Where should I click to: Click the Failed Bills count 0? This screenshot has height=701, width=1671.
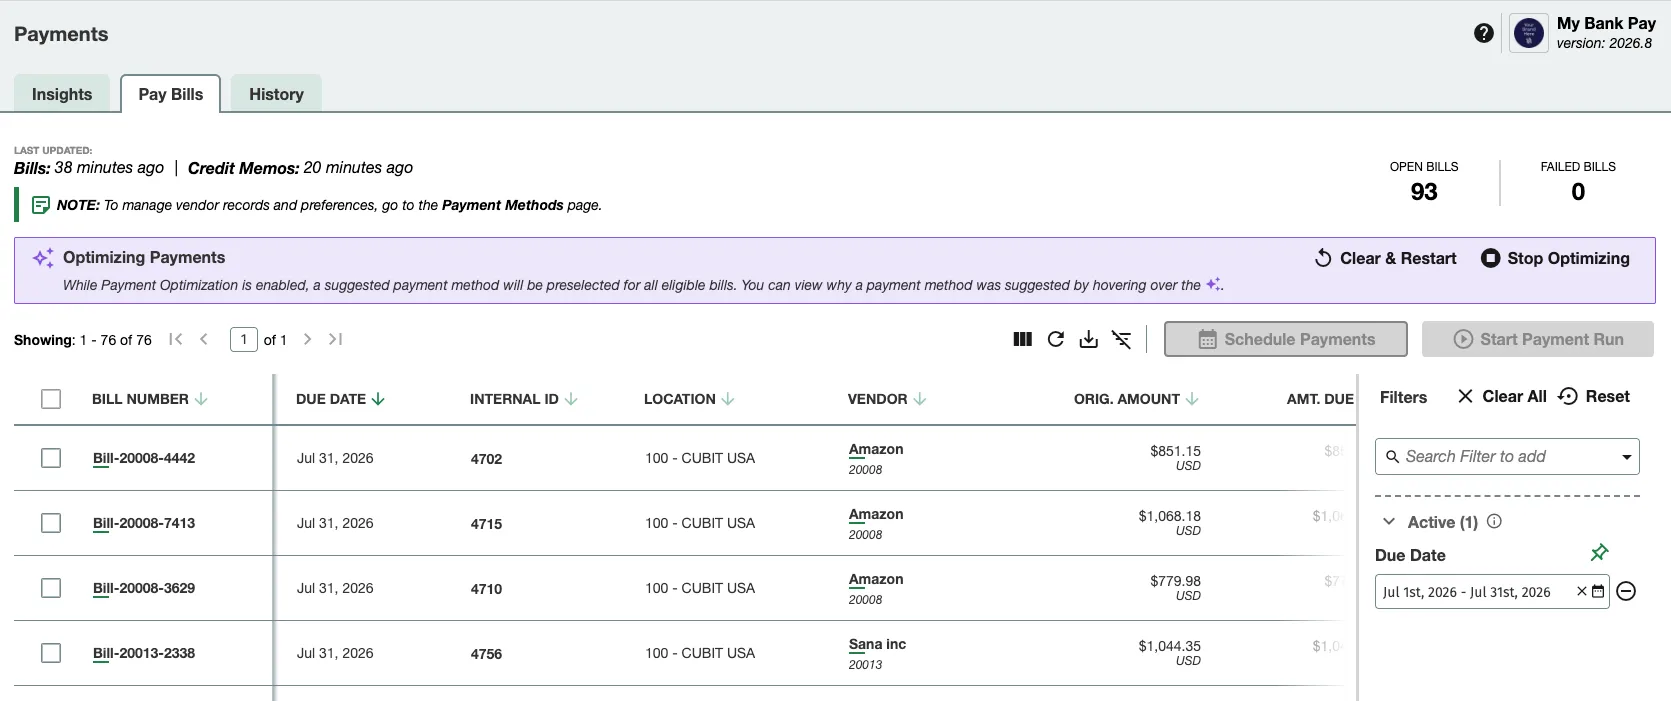click(1578, 192)
